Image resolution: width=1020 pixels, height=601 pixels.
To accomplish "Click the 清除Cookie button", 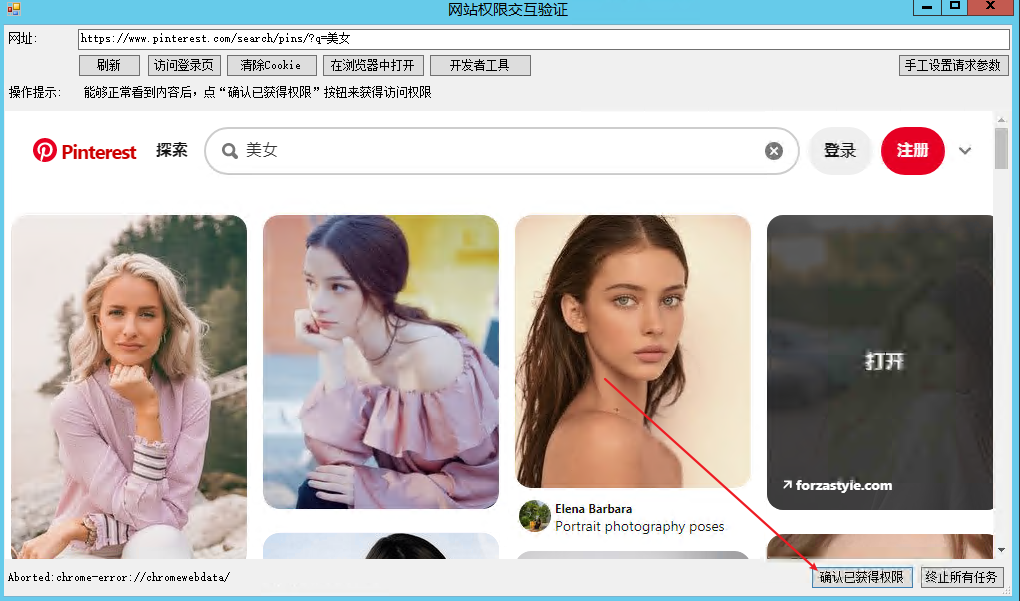I will click(271, 65).
